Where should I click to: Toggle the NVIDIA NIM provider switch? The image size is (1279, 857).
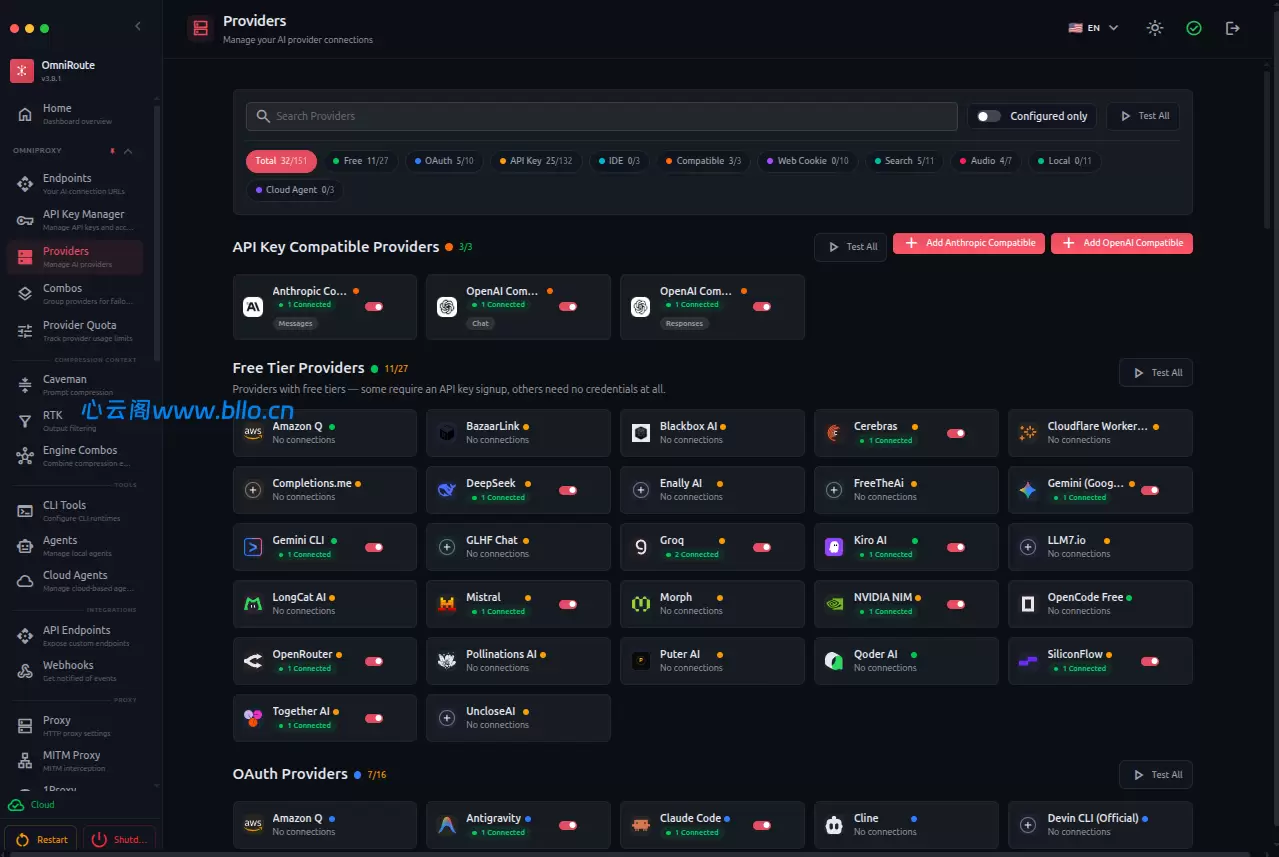956,605
